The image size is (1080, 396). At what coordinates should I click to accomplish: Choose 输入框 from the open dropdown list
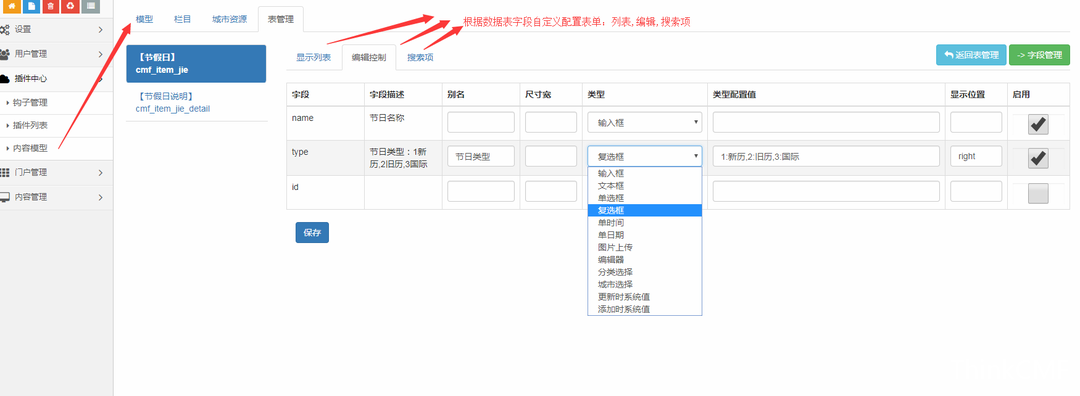pos(645,174)
